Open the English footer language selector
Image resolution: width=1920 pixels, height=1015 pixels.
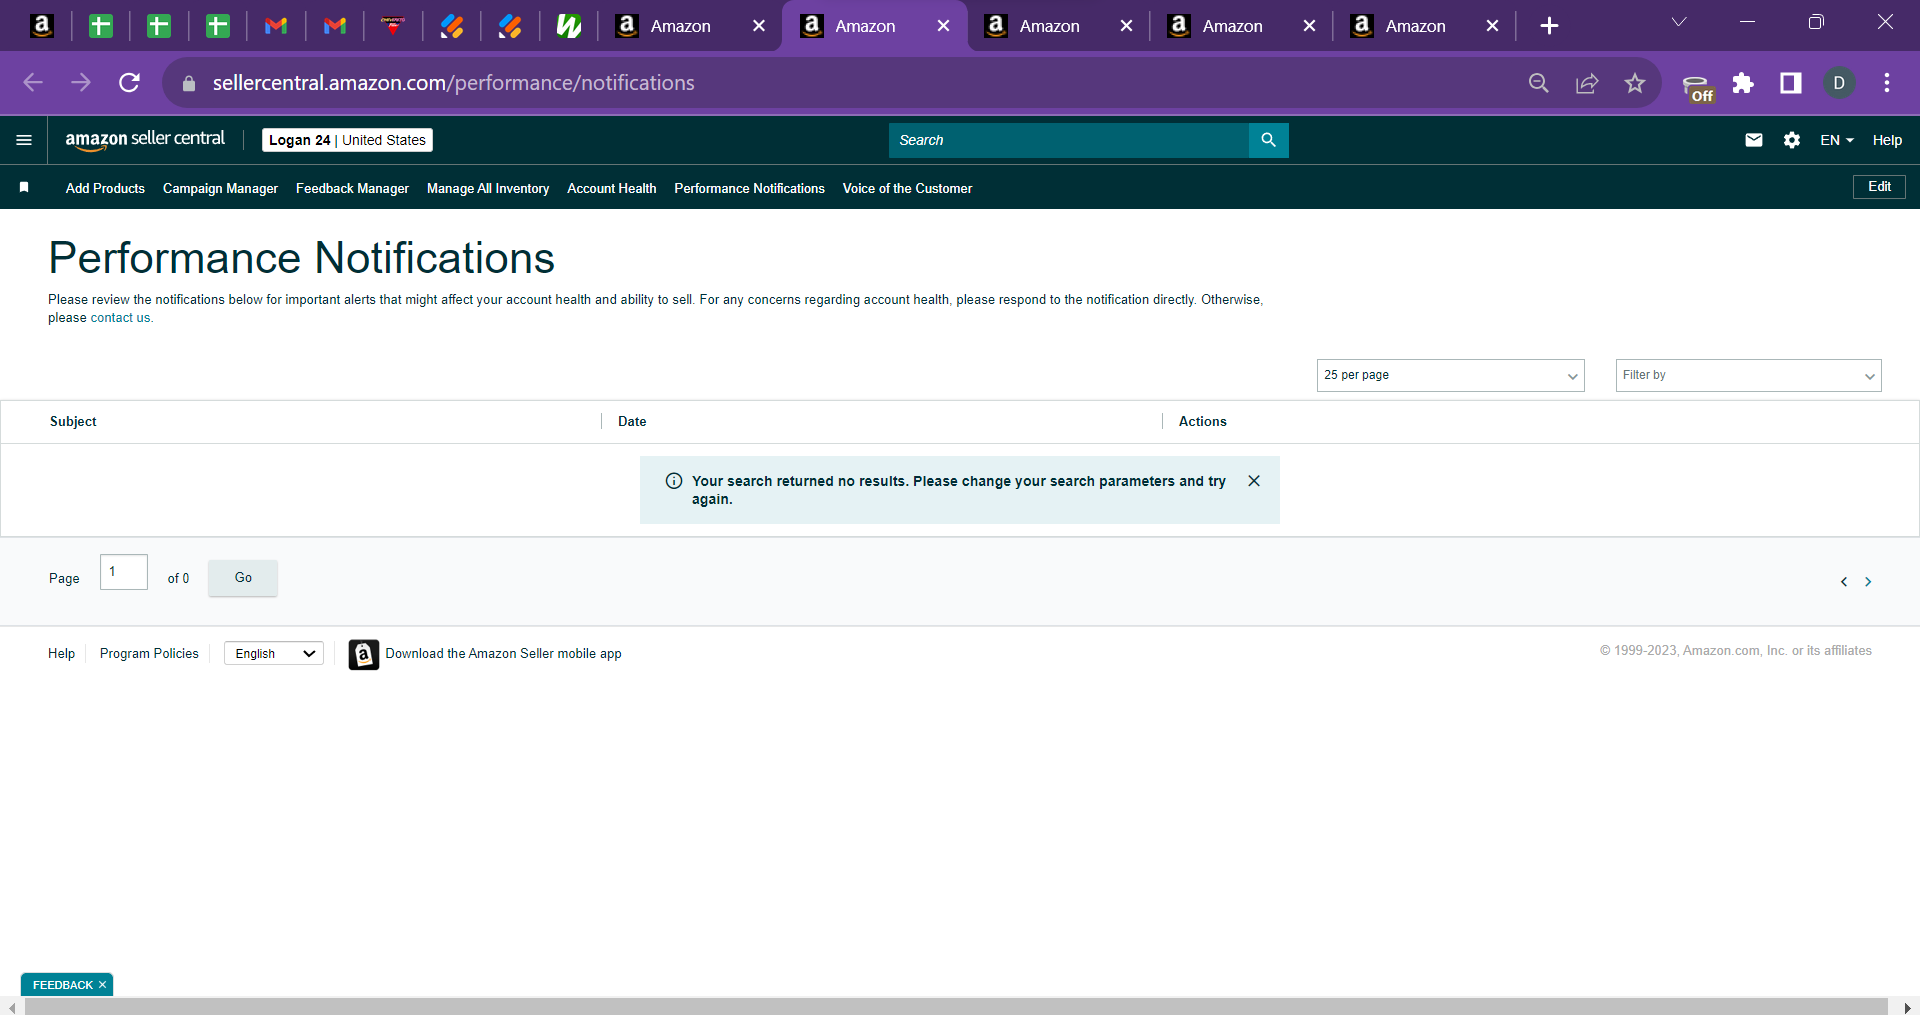[274, 653]
